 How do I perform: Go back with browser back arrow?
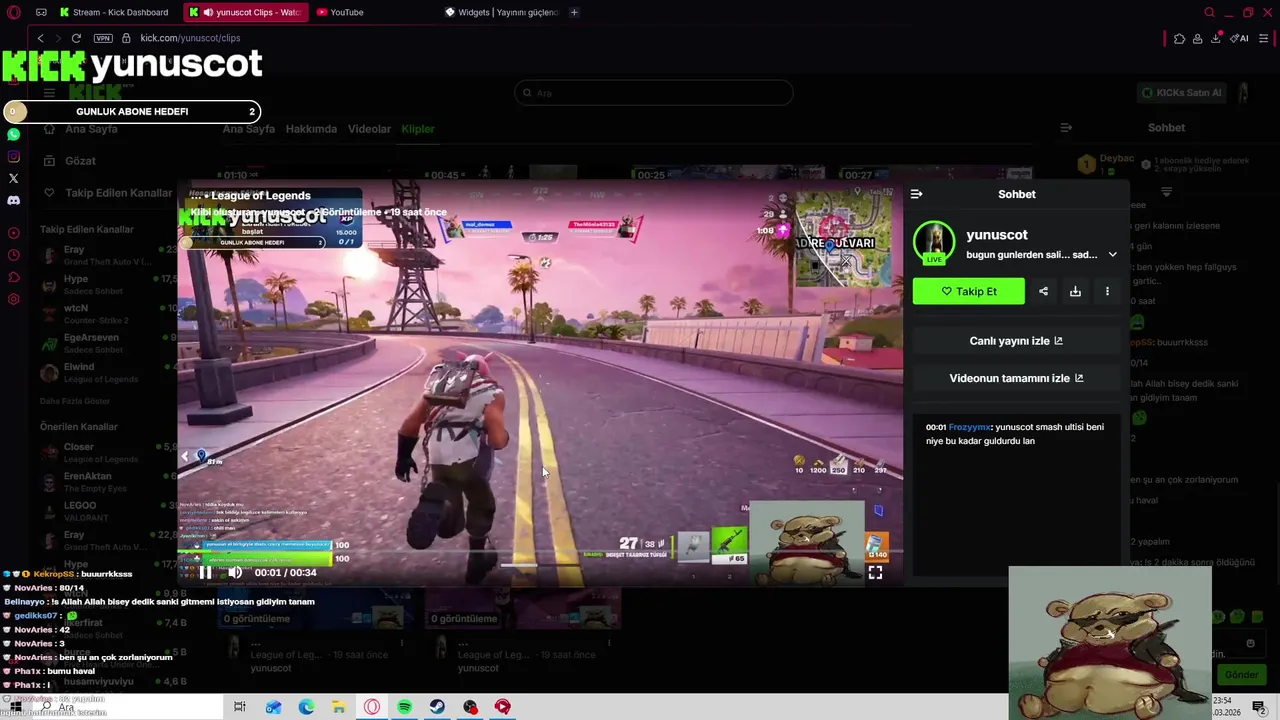point(40,38)
